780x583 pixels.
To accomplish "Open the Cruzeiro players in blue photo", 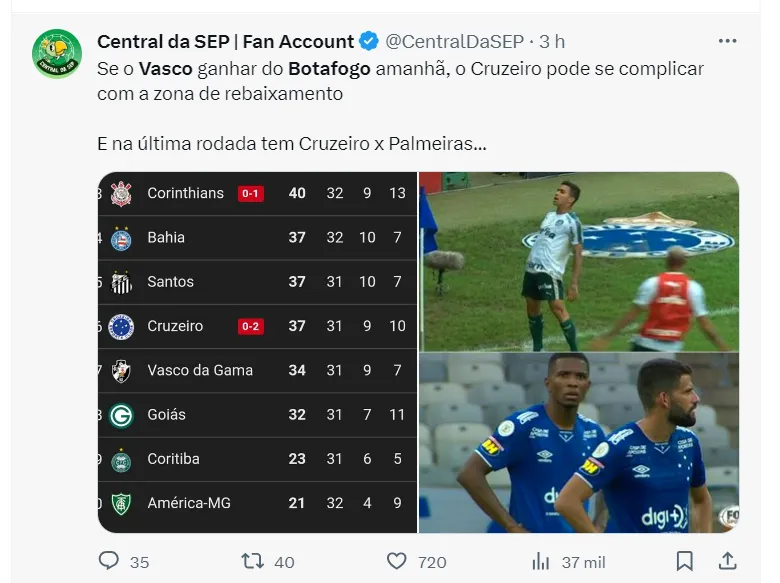I will (x=579, y=443).
